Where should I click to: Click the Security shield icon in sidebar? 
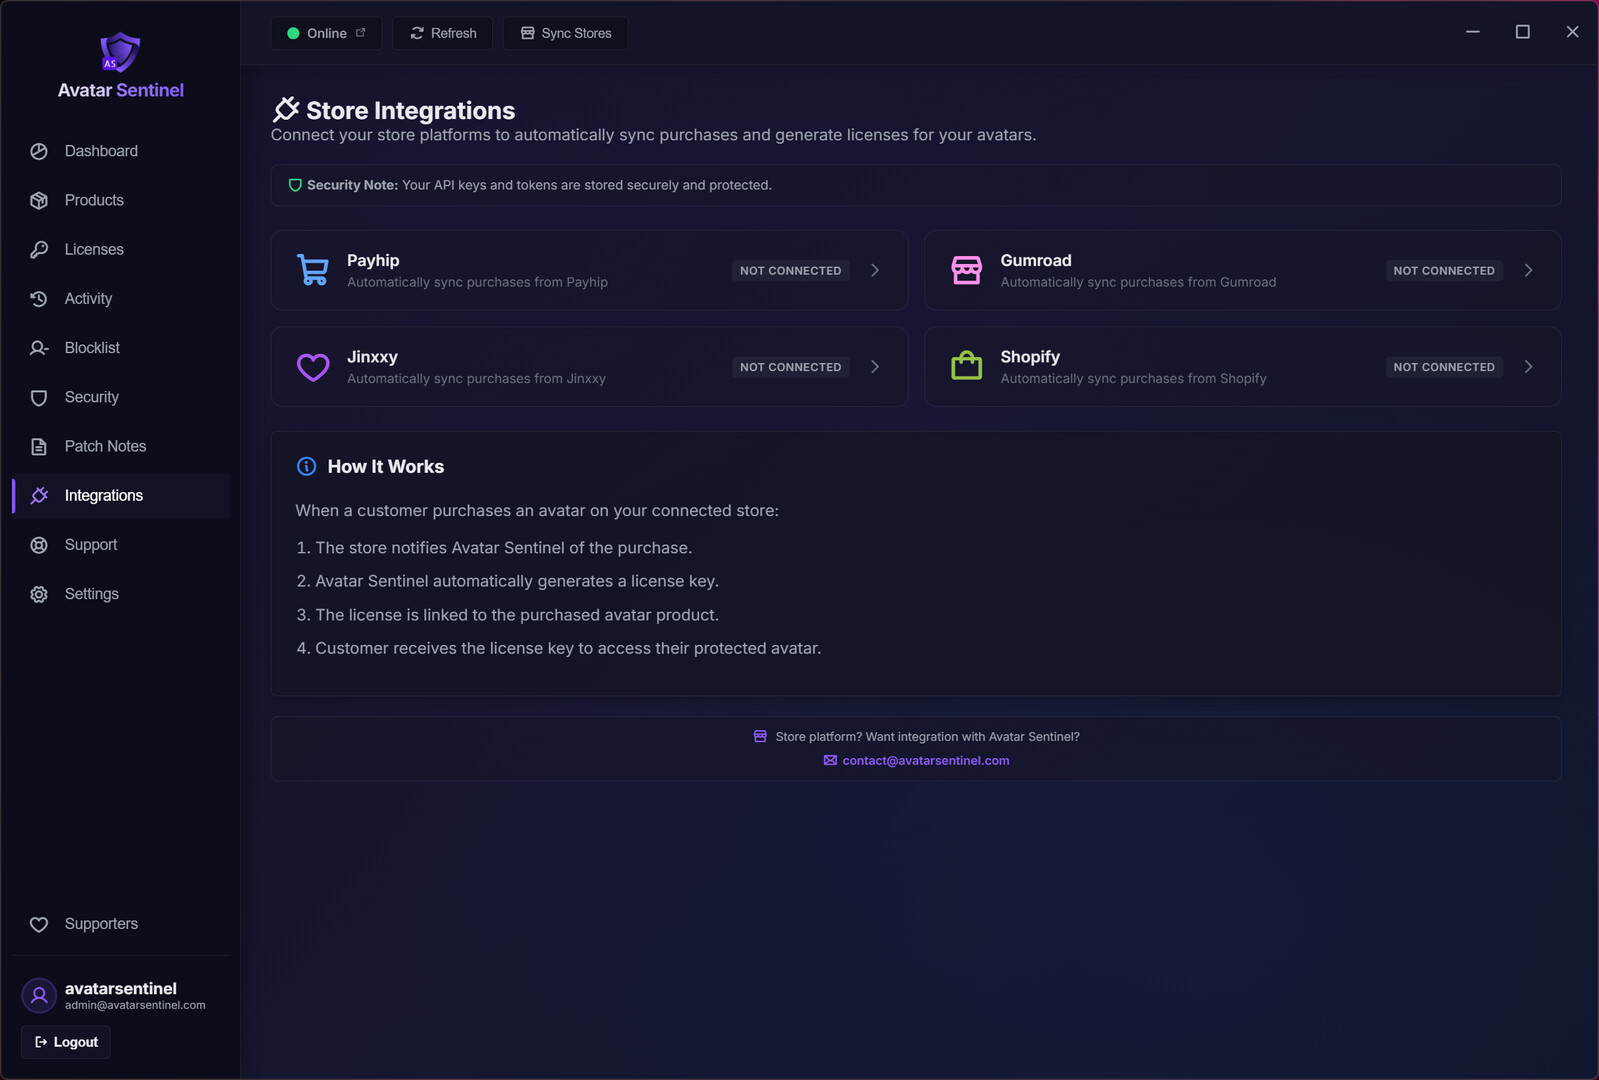(x=39, y=397)
